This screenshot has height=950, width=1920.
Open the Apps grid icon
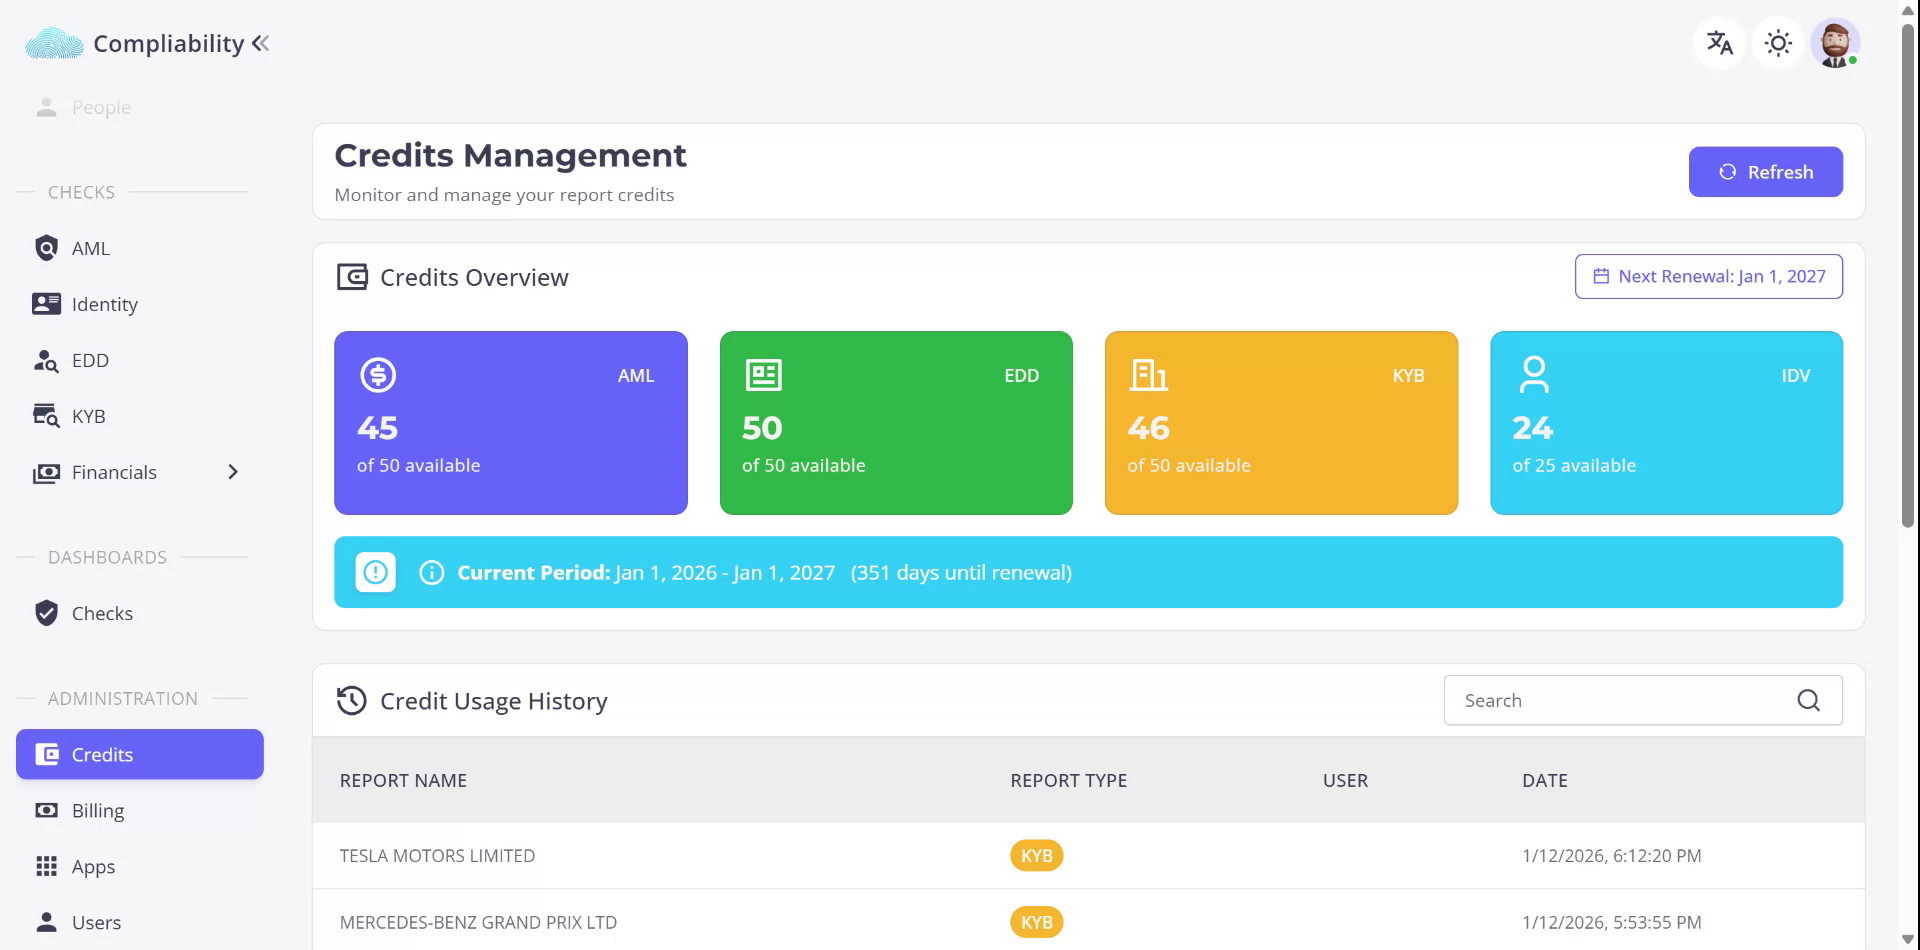(46, 866)
